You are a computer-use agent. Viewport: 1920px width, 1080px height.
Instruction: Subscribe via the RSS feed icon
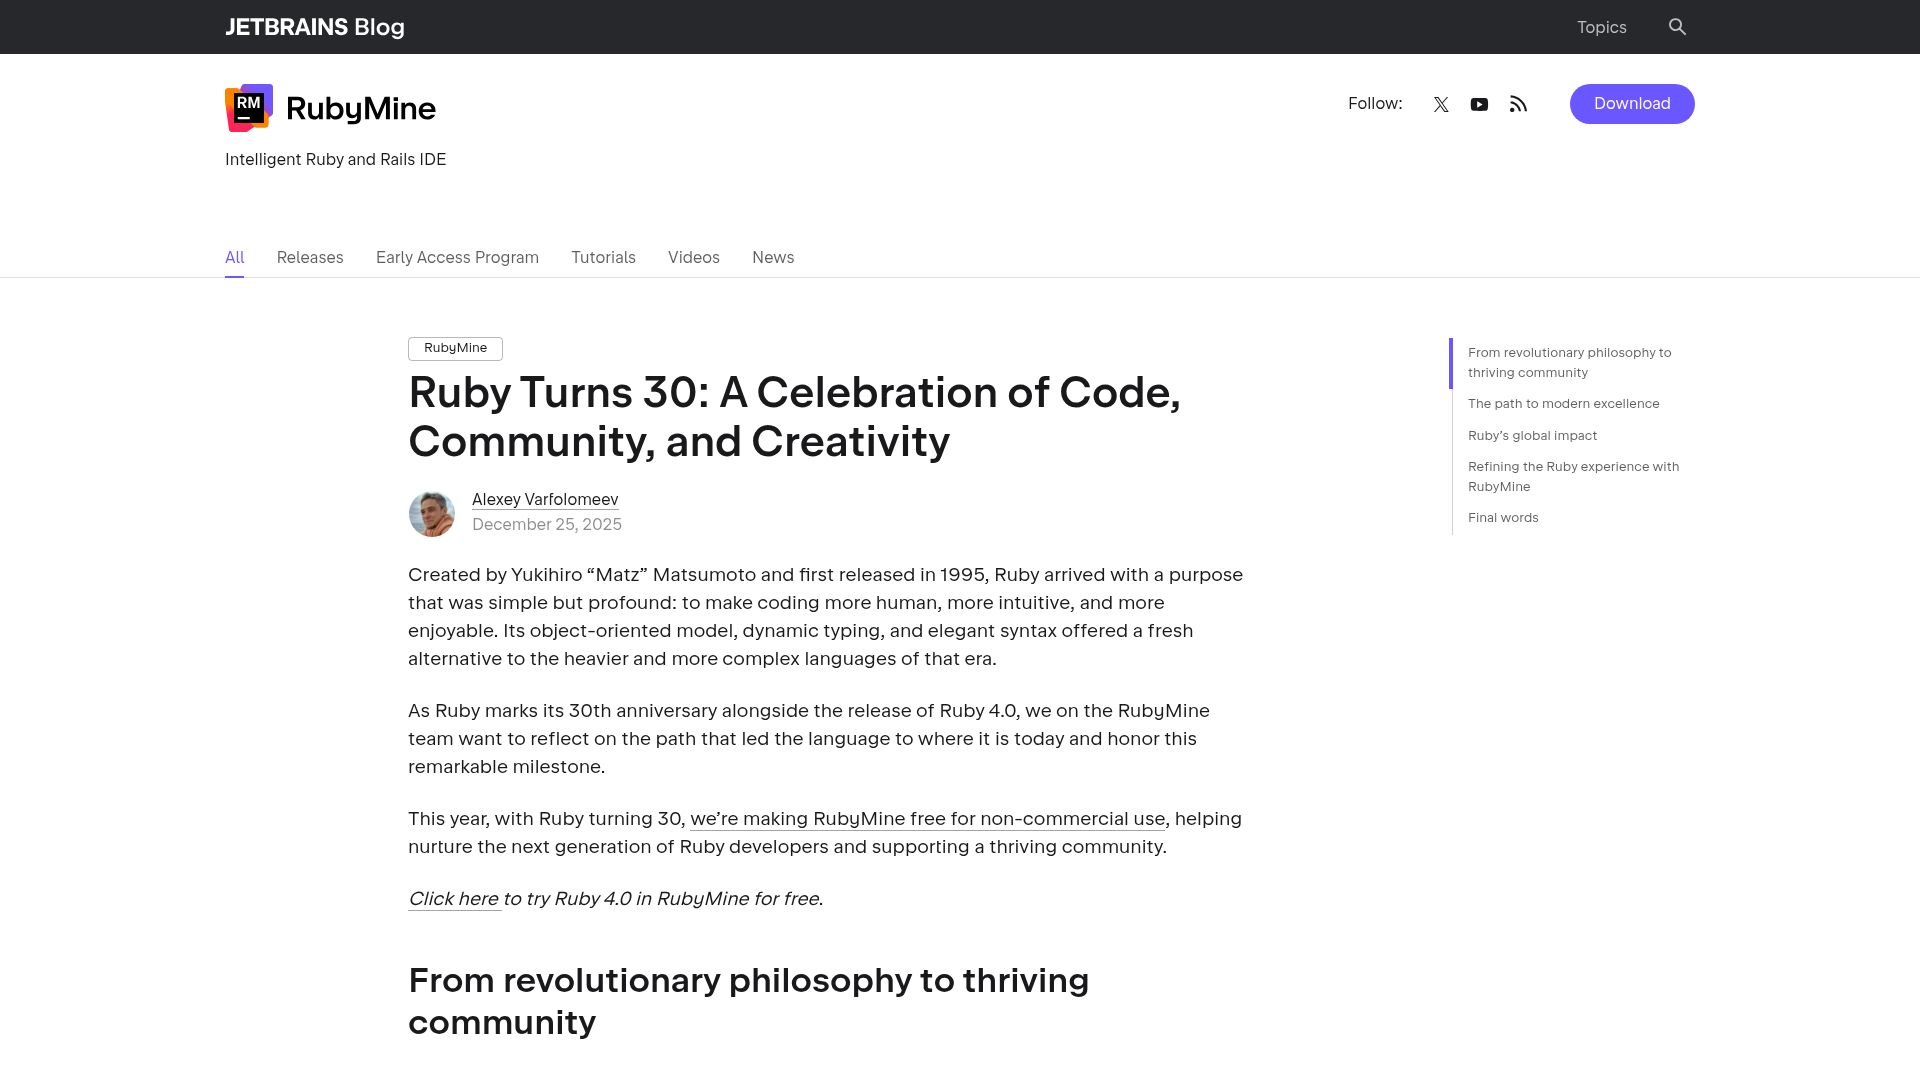click(1518, 104)
